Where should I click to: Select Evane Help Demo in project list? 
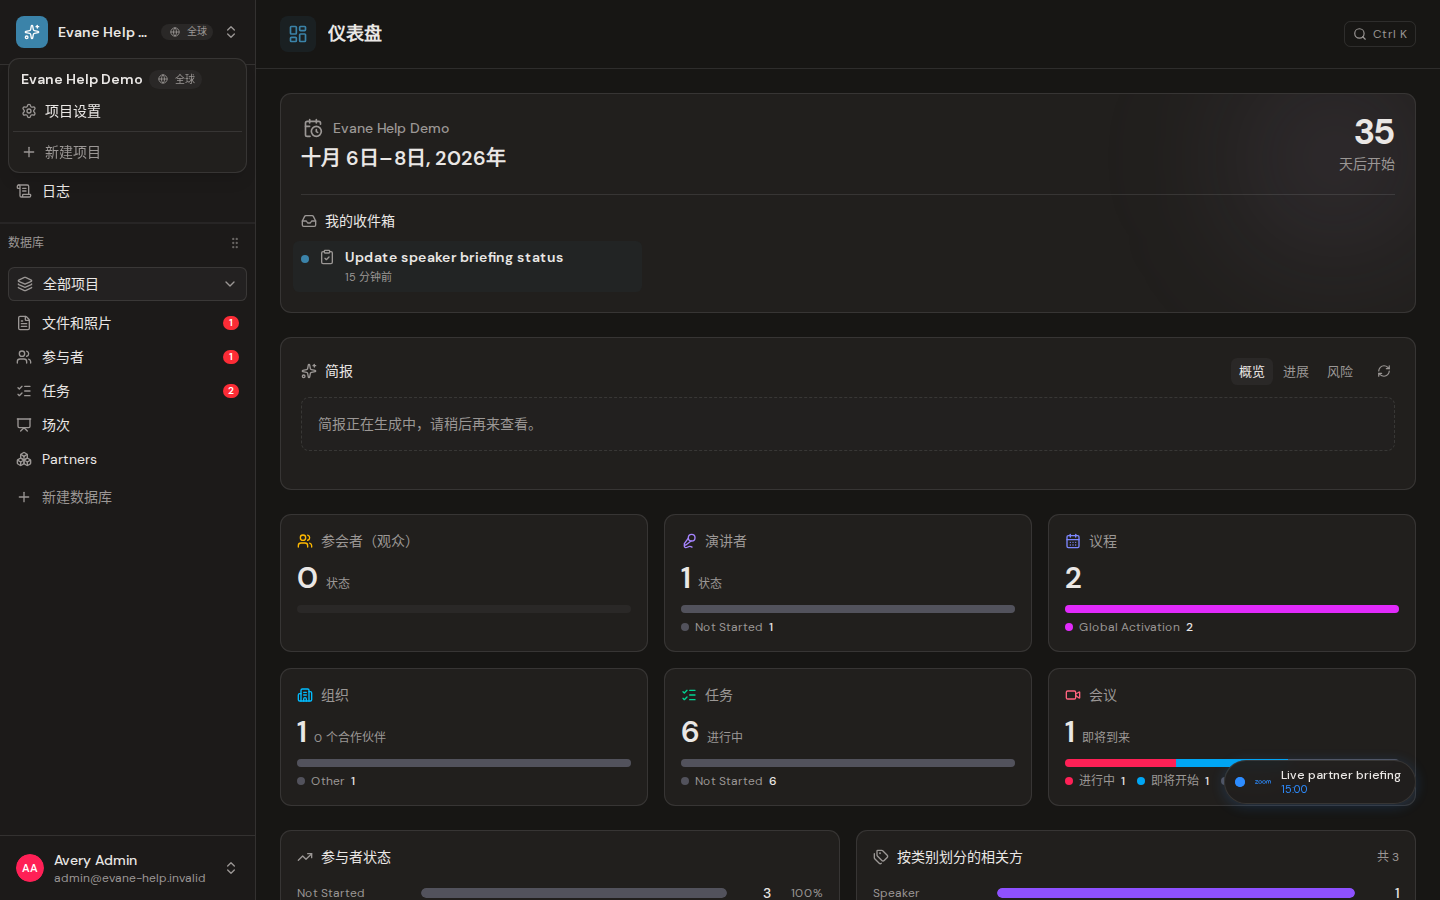pos(82,79)
